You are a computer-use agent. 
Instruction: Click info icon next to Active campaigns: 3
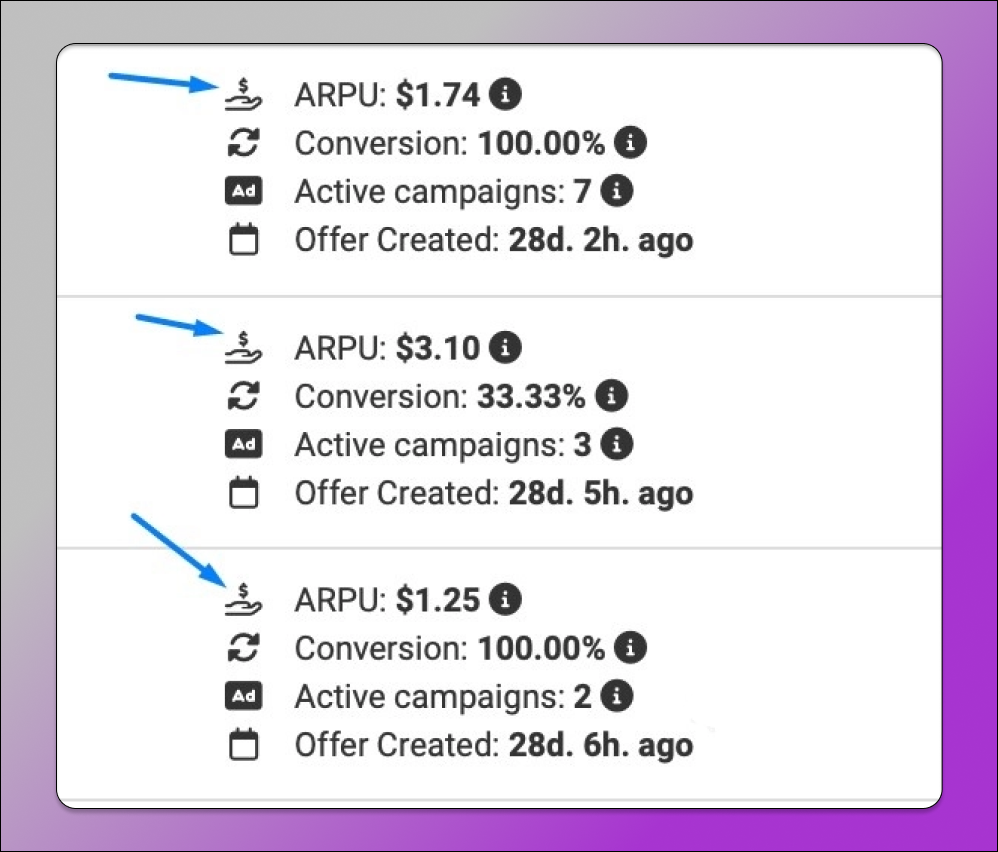pyautogui.click(x=619, y=444)
